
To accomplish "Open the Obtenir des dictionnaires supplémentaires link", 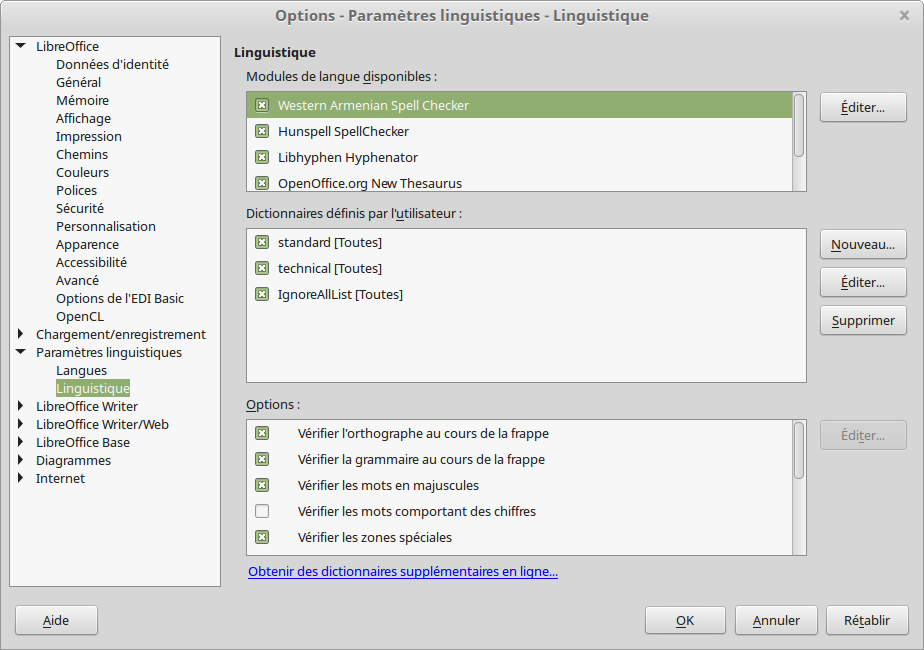I will pos(403,572).
